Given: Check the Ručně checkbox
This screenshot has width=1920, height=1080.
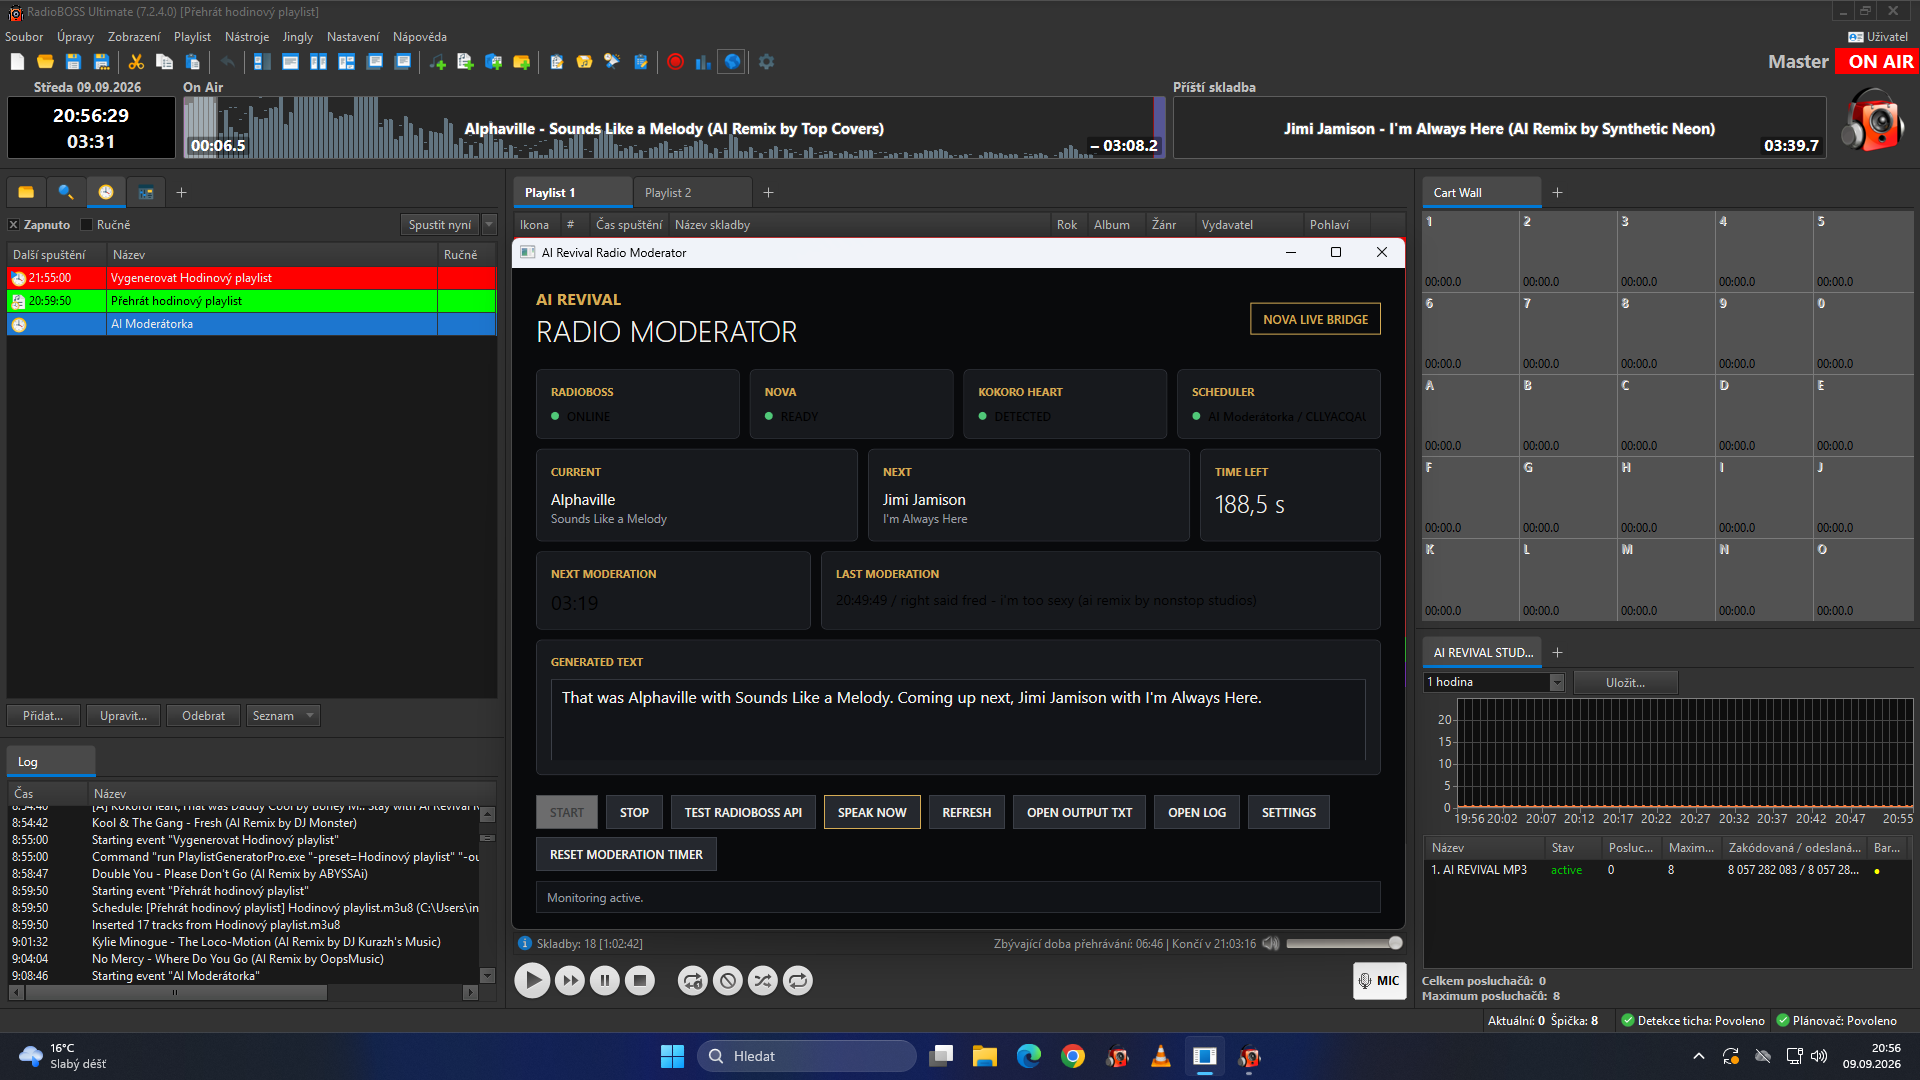Looking at the screenshot, I should (x=87, y=225).
